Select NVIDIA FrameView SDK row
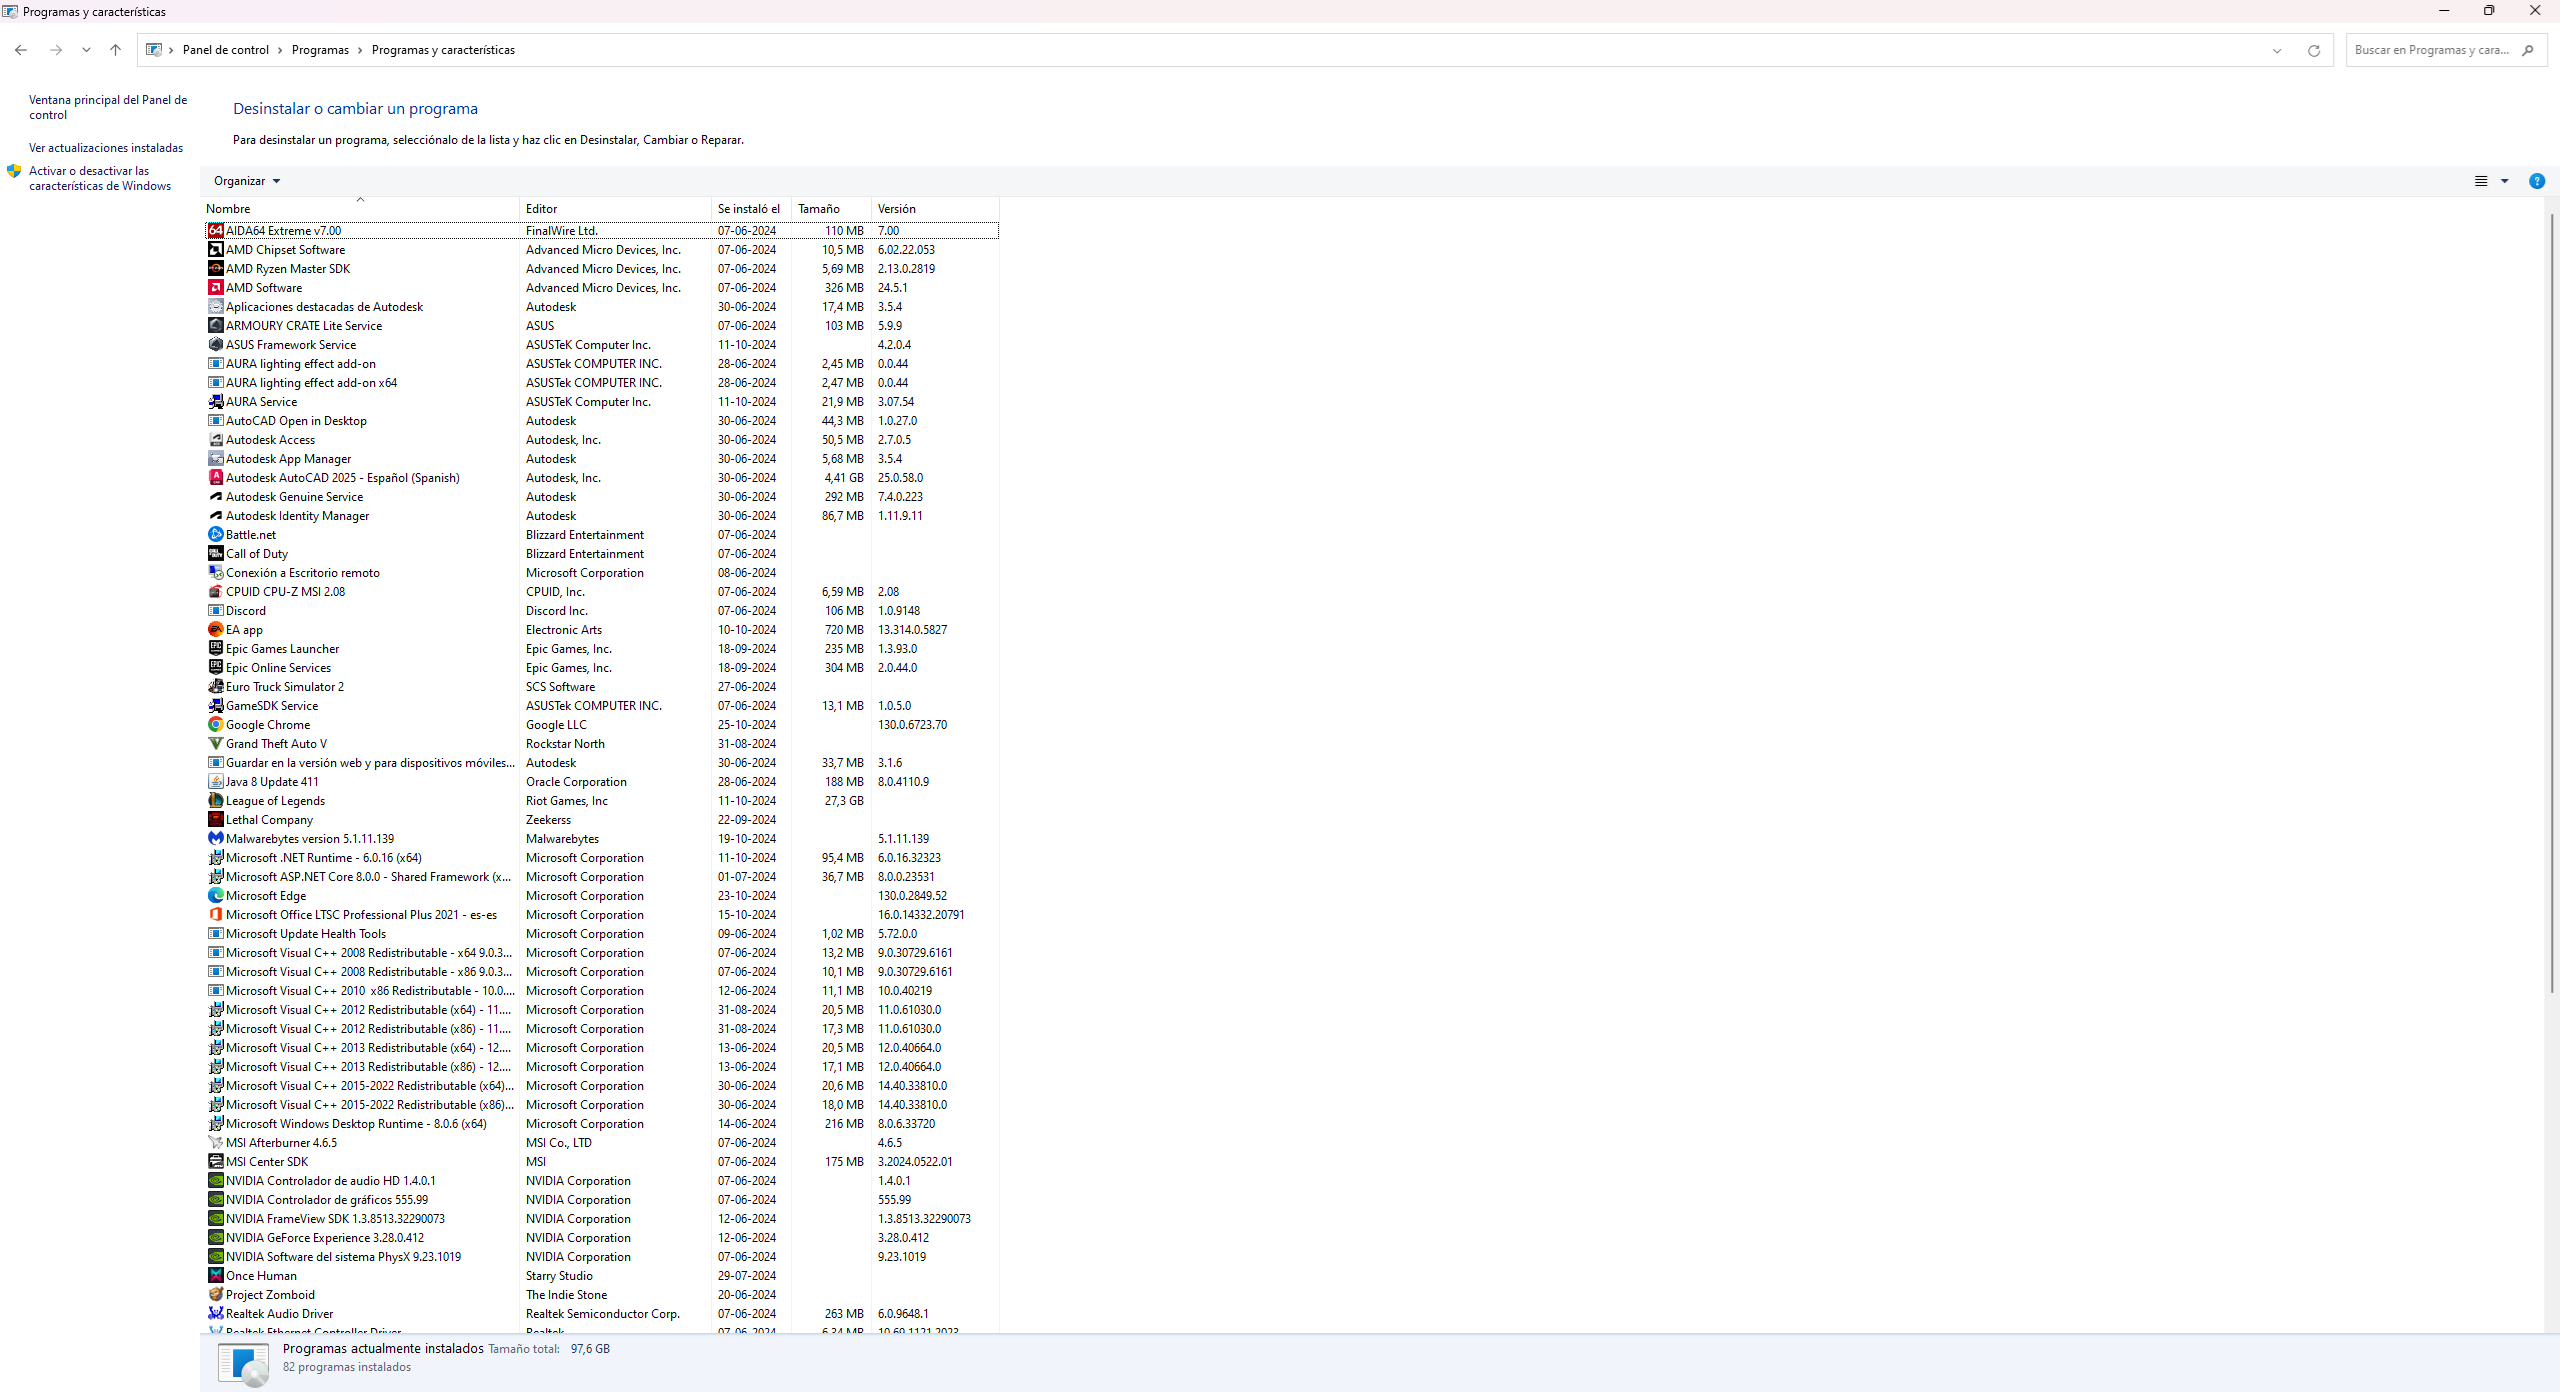The height and width of the screenshot is (1392, 2560). point(600,1219)
